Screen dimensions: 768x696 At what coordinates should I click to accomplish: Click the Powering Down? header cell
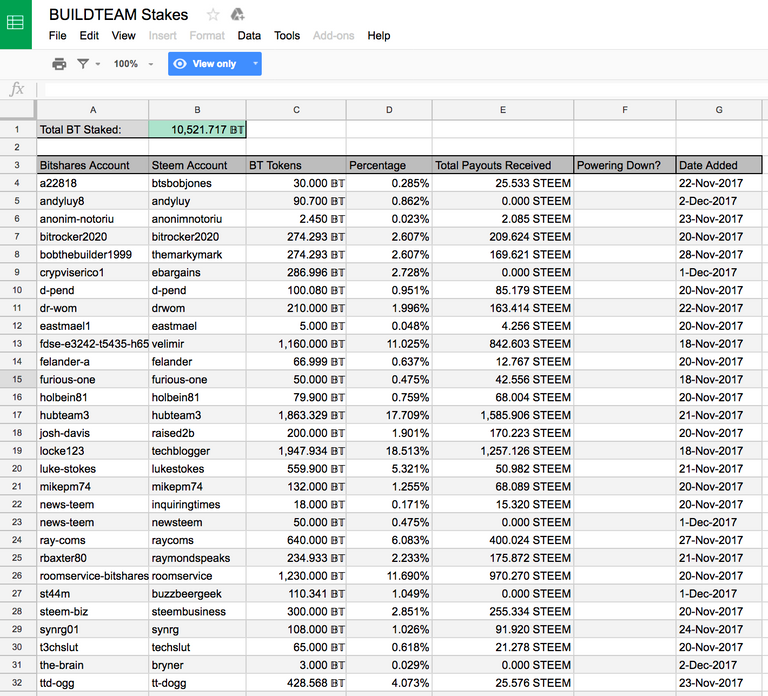click(625, 165)
